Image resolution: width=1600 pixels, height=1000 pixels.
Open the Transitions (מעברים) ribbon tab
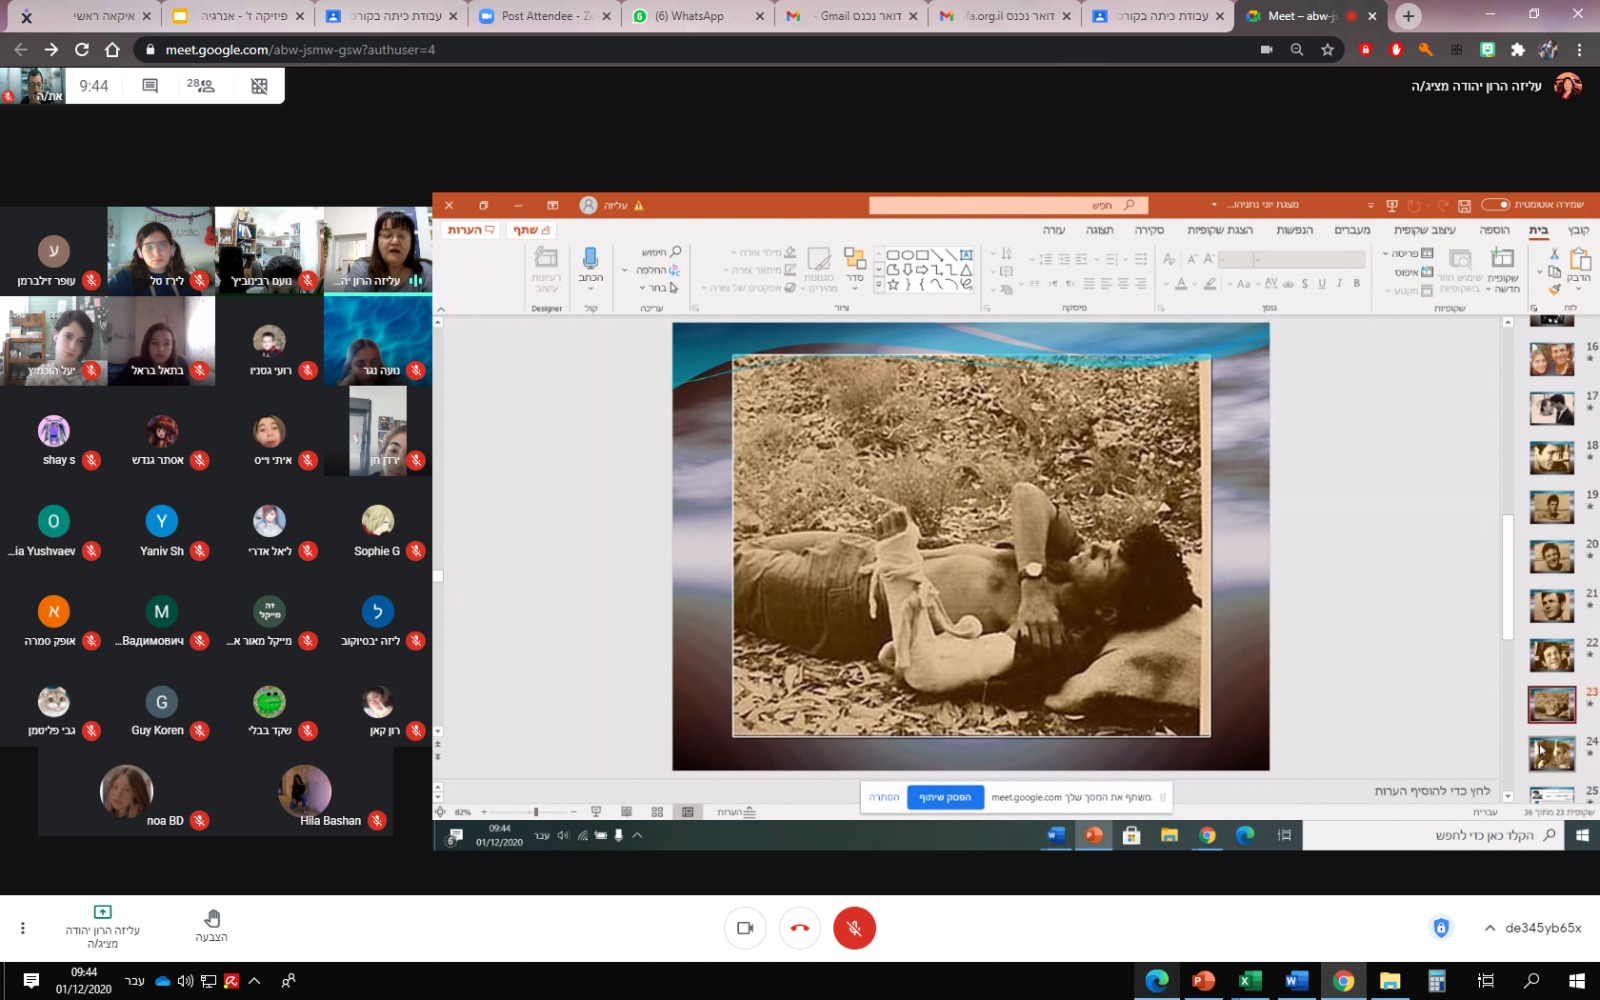[x=1352, y=230]
